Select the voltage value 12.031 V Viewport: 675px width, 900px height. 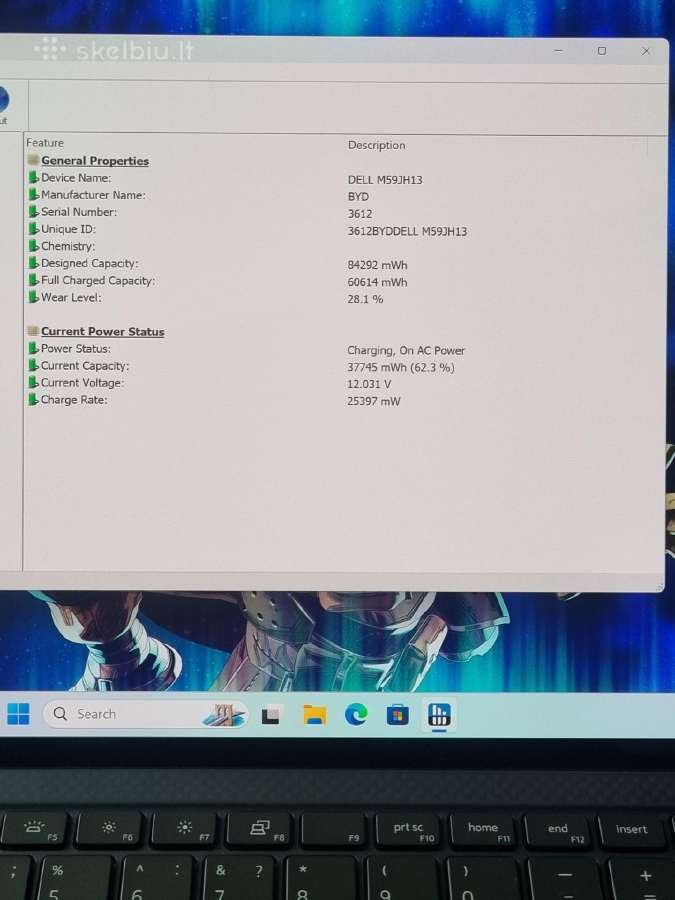click(369, 383)
